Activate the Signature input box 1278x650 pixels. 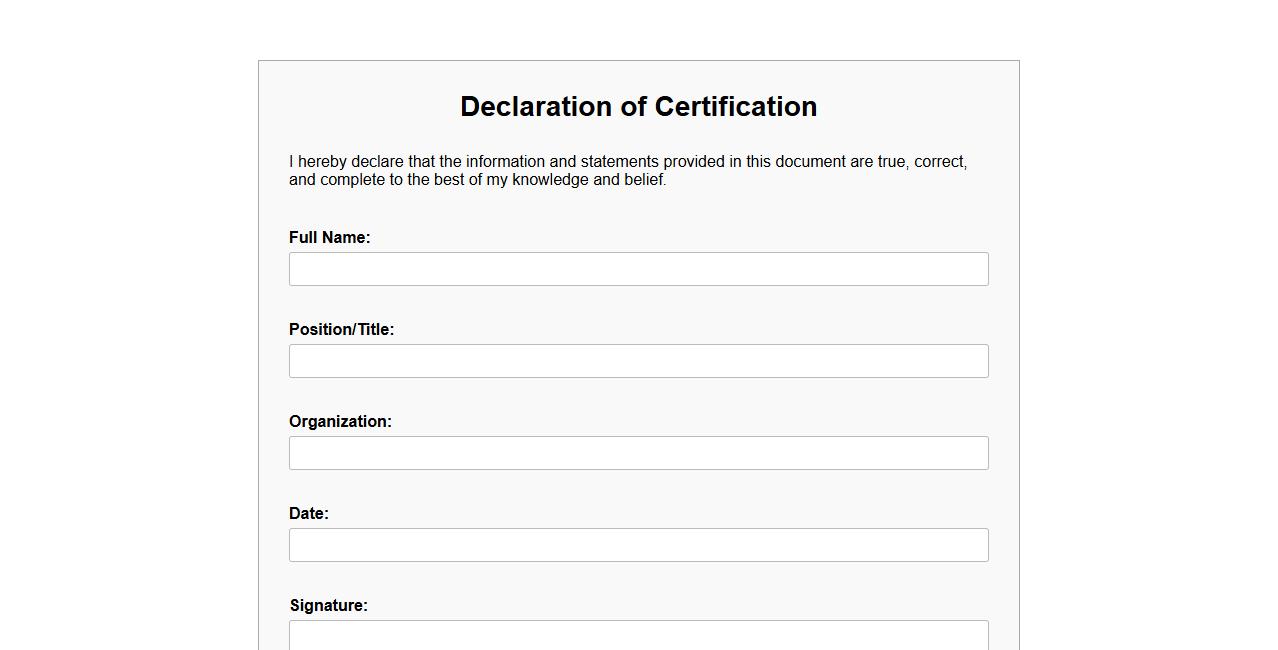pos(638,635)
